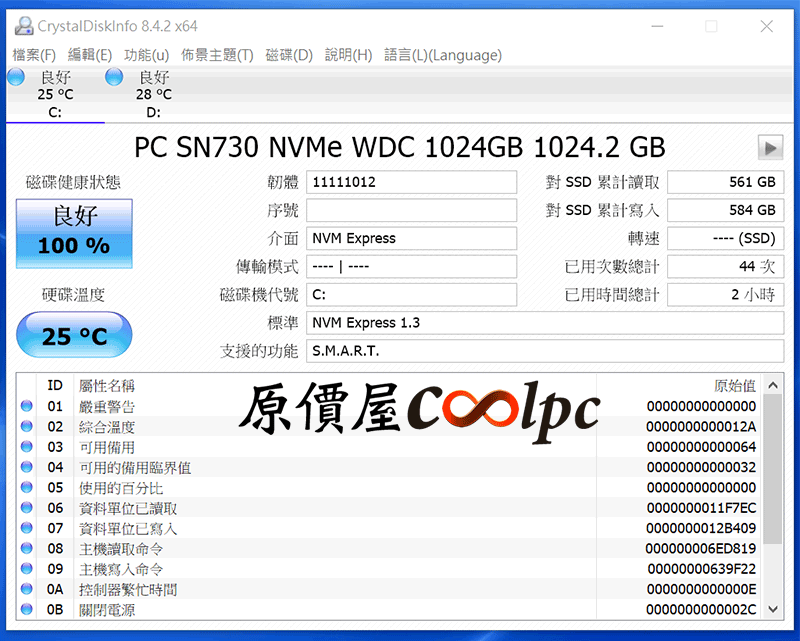Select the C: drive status orb
Image resolution: width=800 pixels, height=641 pixels.
pos(16,77)
